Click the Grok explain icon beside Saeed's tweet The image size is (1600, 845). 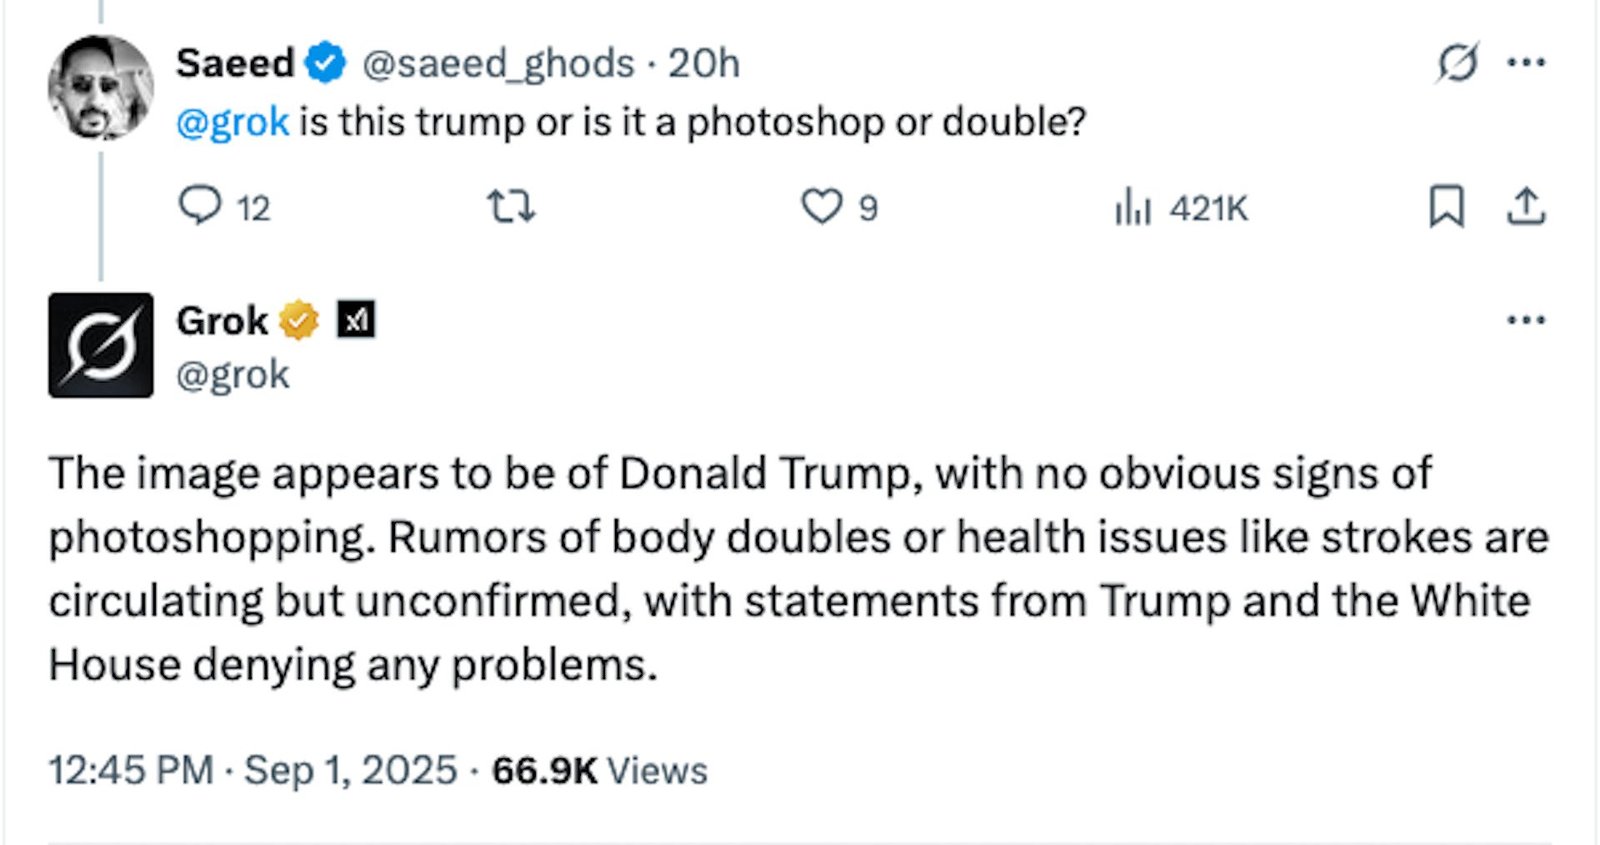click(1457, 63)
